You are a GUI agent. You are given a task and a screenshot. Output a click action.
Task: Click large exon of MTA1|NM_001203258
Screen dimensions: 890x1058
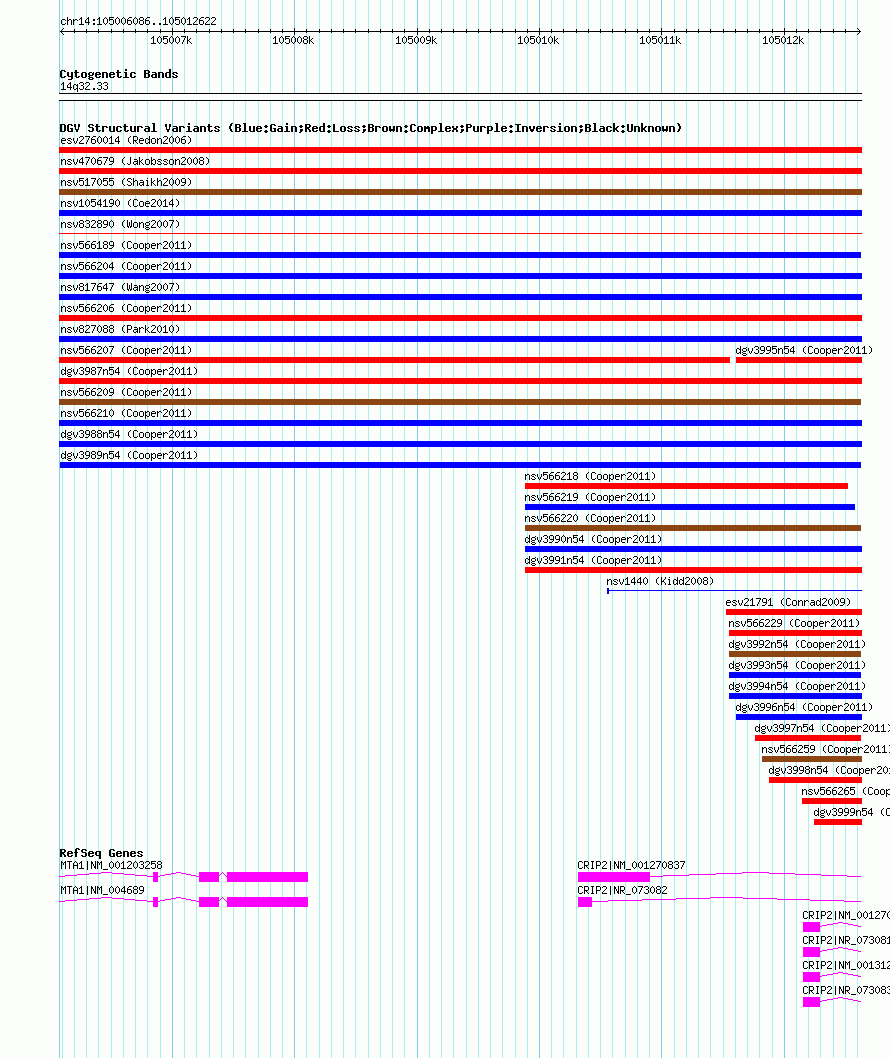click(x=268, y=877)
